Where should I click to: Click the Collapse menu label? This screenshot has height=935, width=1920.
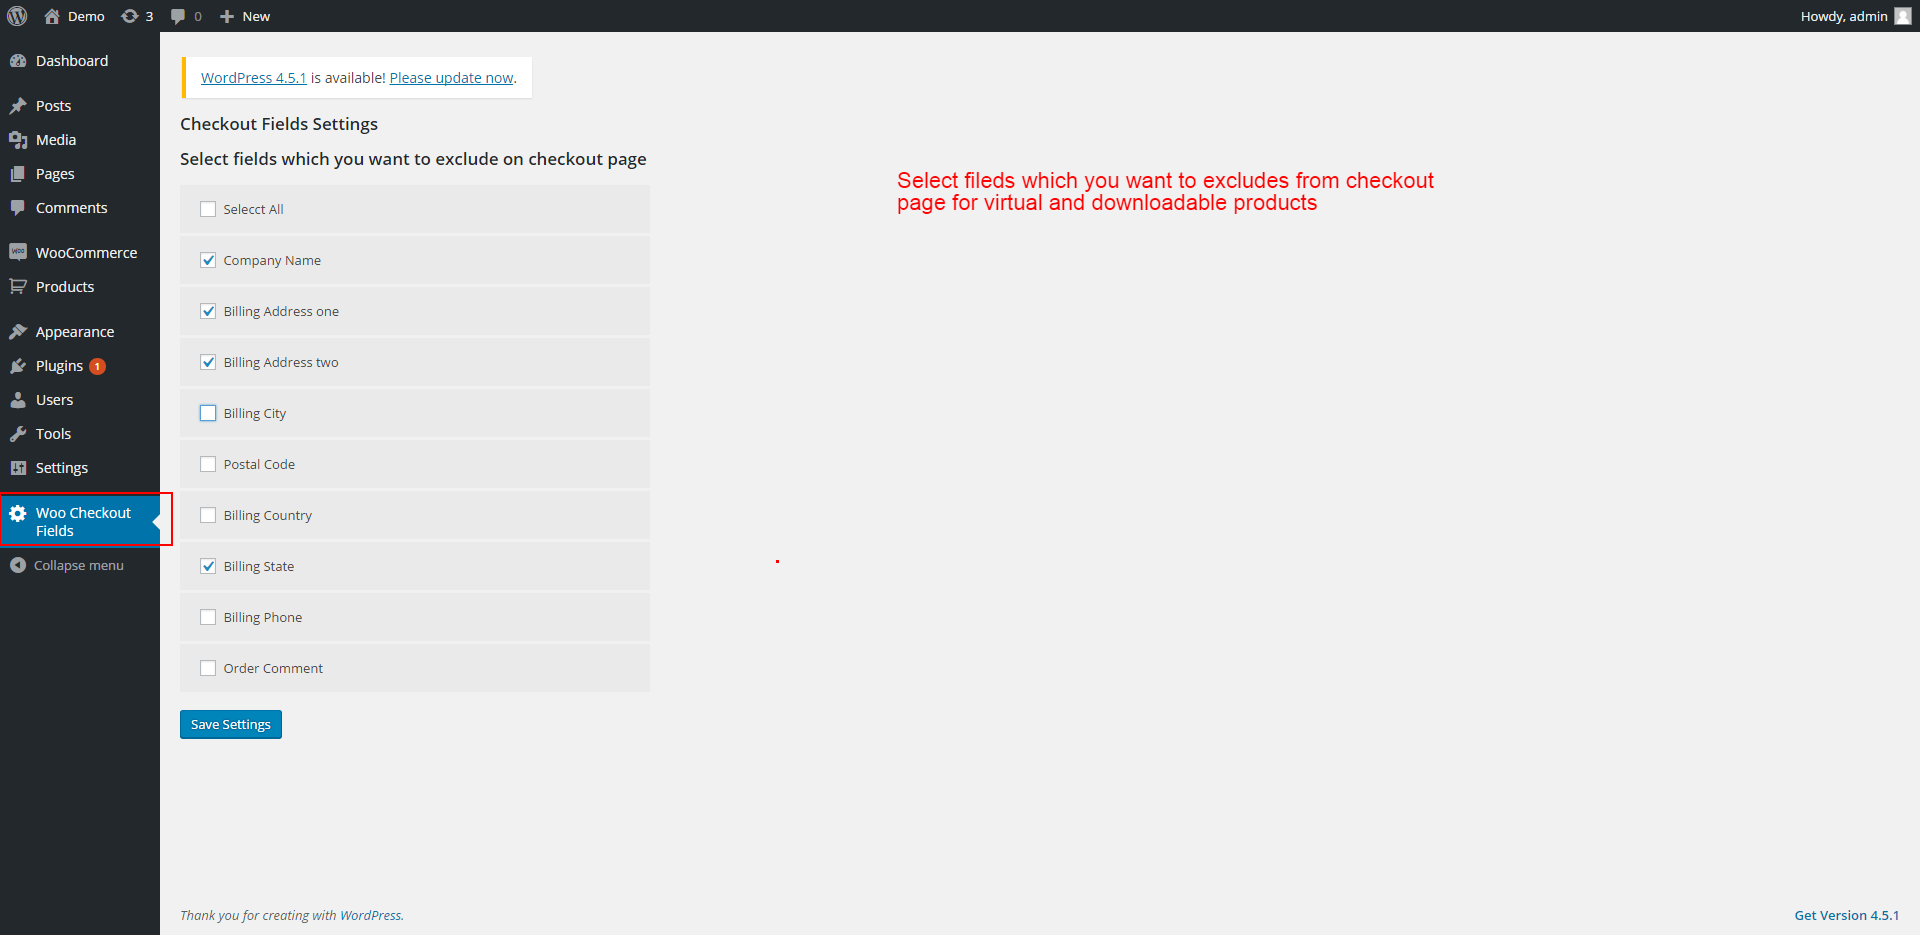click(79, 566)
